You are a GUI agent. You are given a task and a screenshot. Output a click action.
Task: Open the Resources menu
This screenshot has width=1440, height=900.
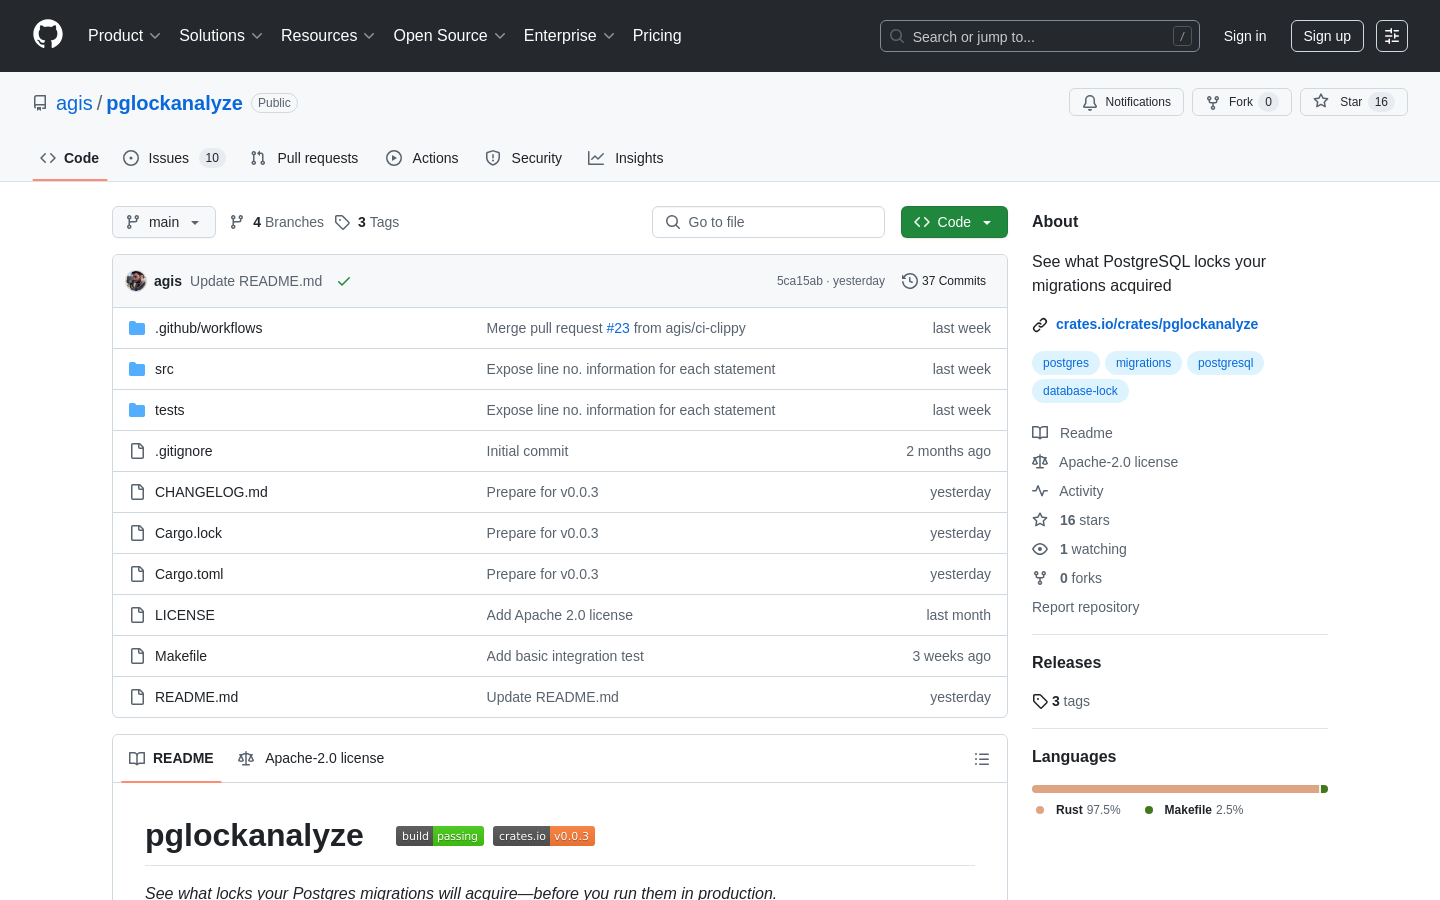(x=328, y=36)
